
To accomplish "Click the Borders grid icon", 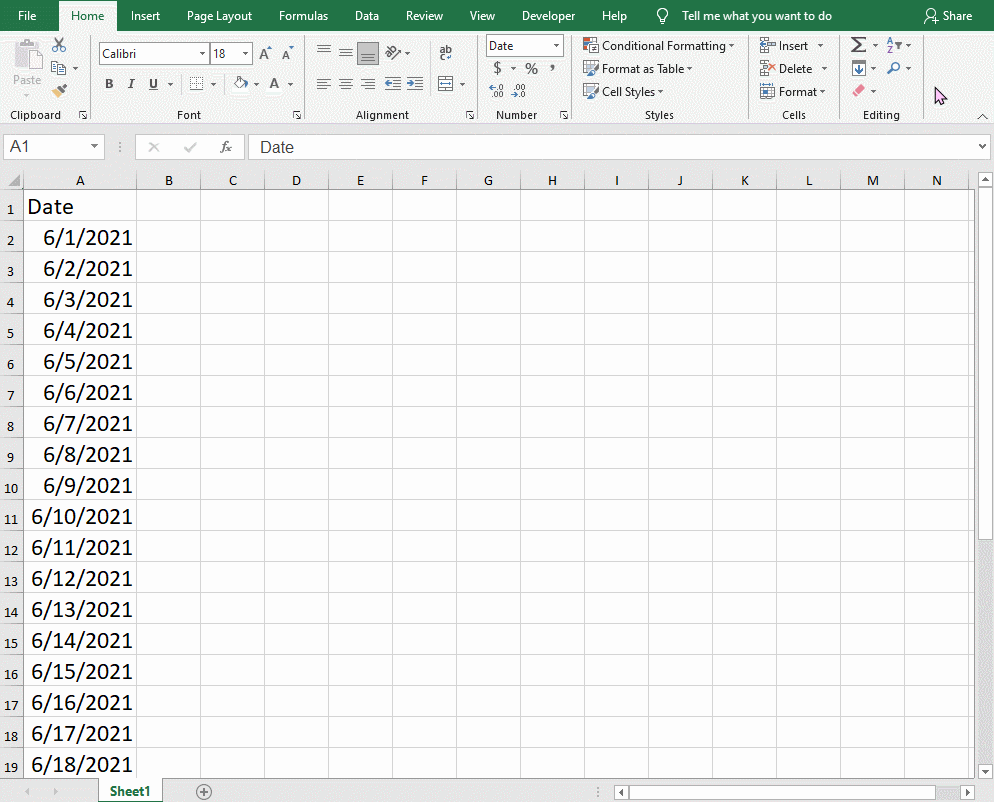I will click(x=197, y=84).
